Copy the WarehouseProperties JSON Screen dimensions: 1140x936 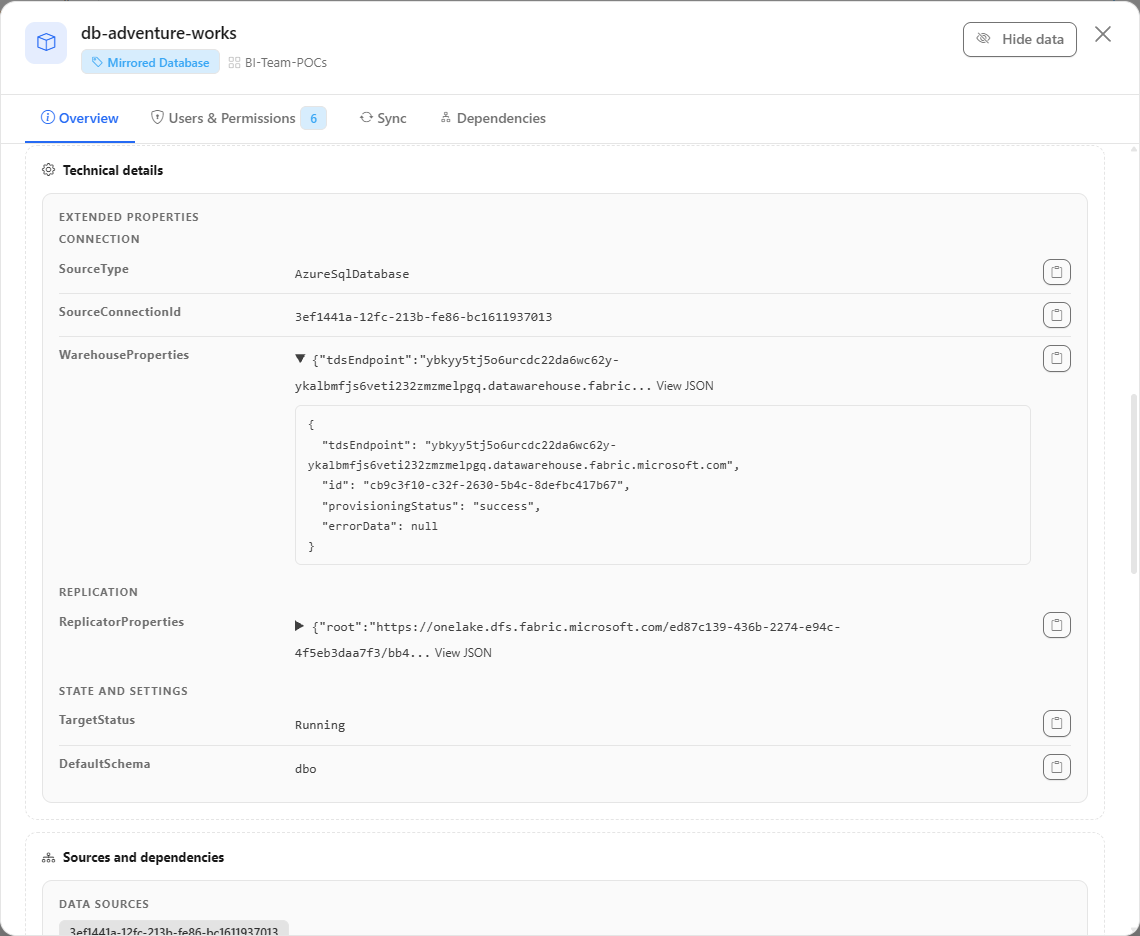click(1056, 358)
